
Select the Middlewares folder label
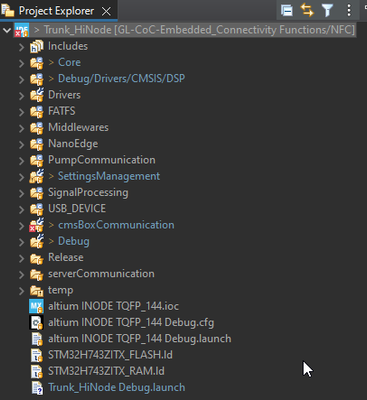click(78, 127)
